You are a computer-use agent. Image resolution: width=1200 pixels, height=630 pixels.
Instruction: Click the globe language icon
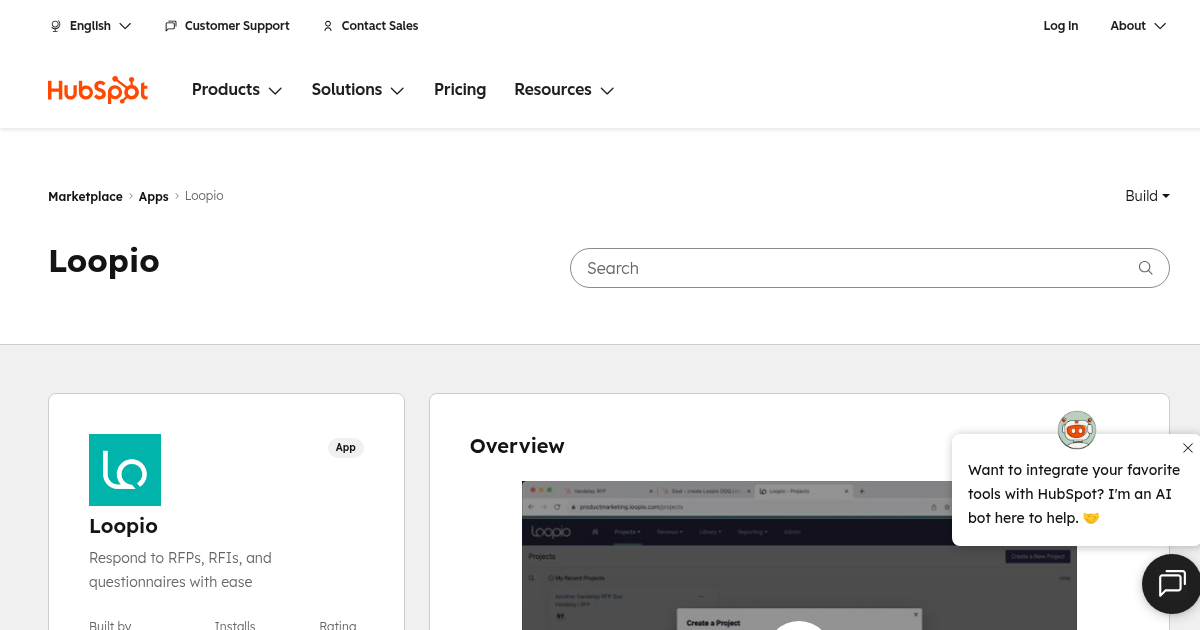pyautogui.click(x=56, y=26)
